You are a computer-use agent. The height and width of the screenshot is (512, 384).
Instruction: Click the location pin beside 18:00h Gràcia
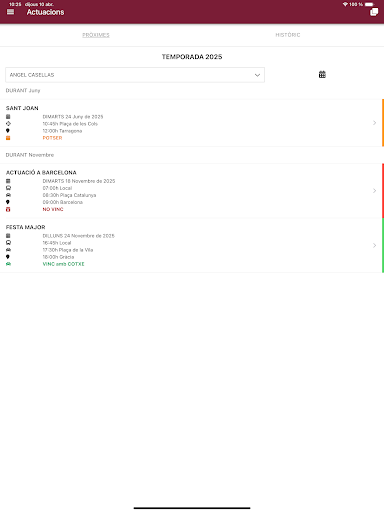8,257
